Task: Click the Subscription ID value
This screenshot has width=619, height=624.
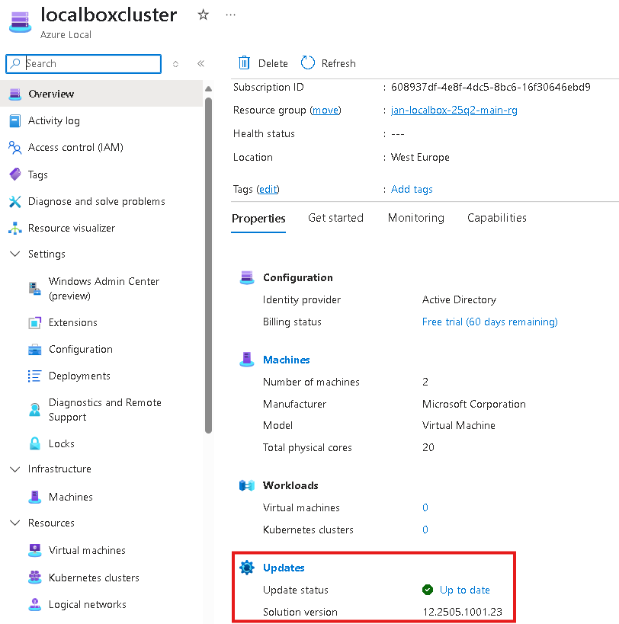Action: [x=490, y=87]
